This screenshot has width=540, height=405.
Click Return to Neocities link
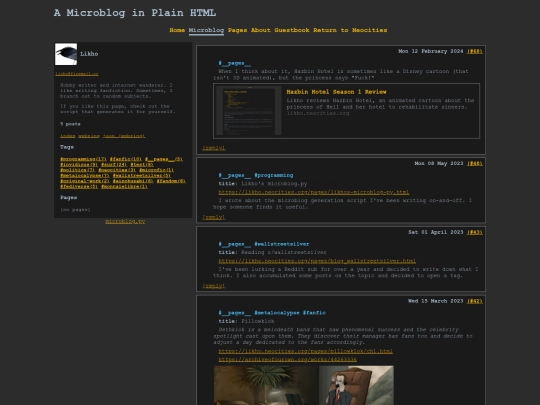pyautogui.click(x=350, y=30)
